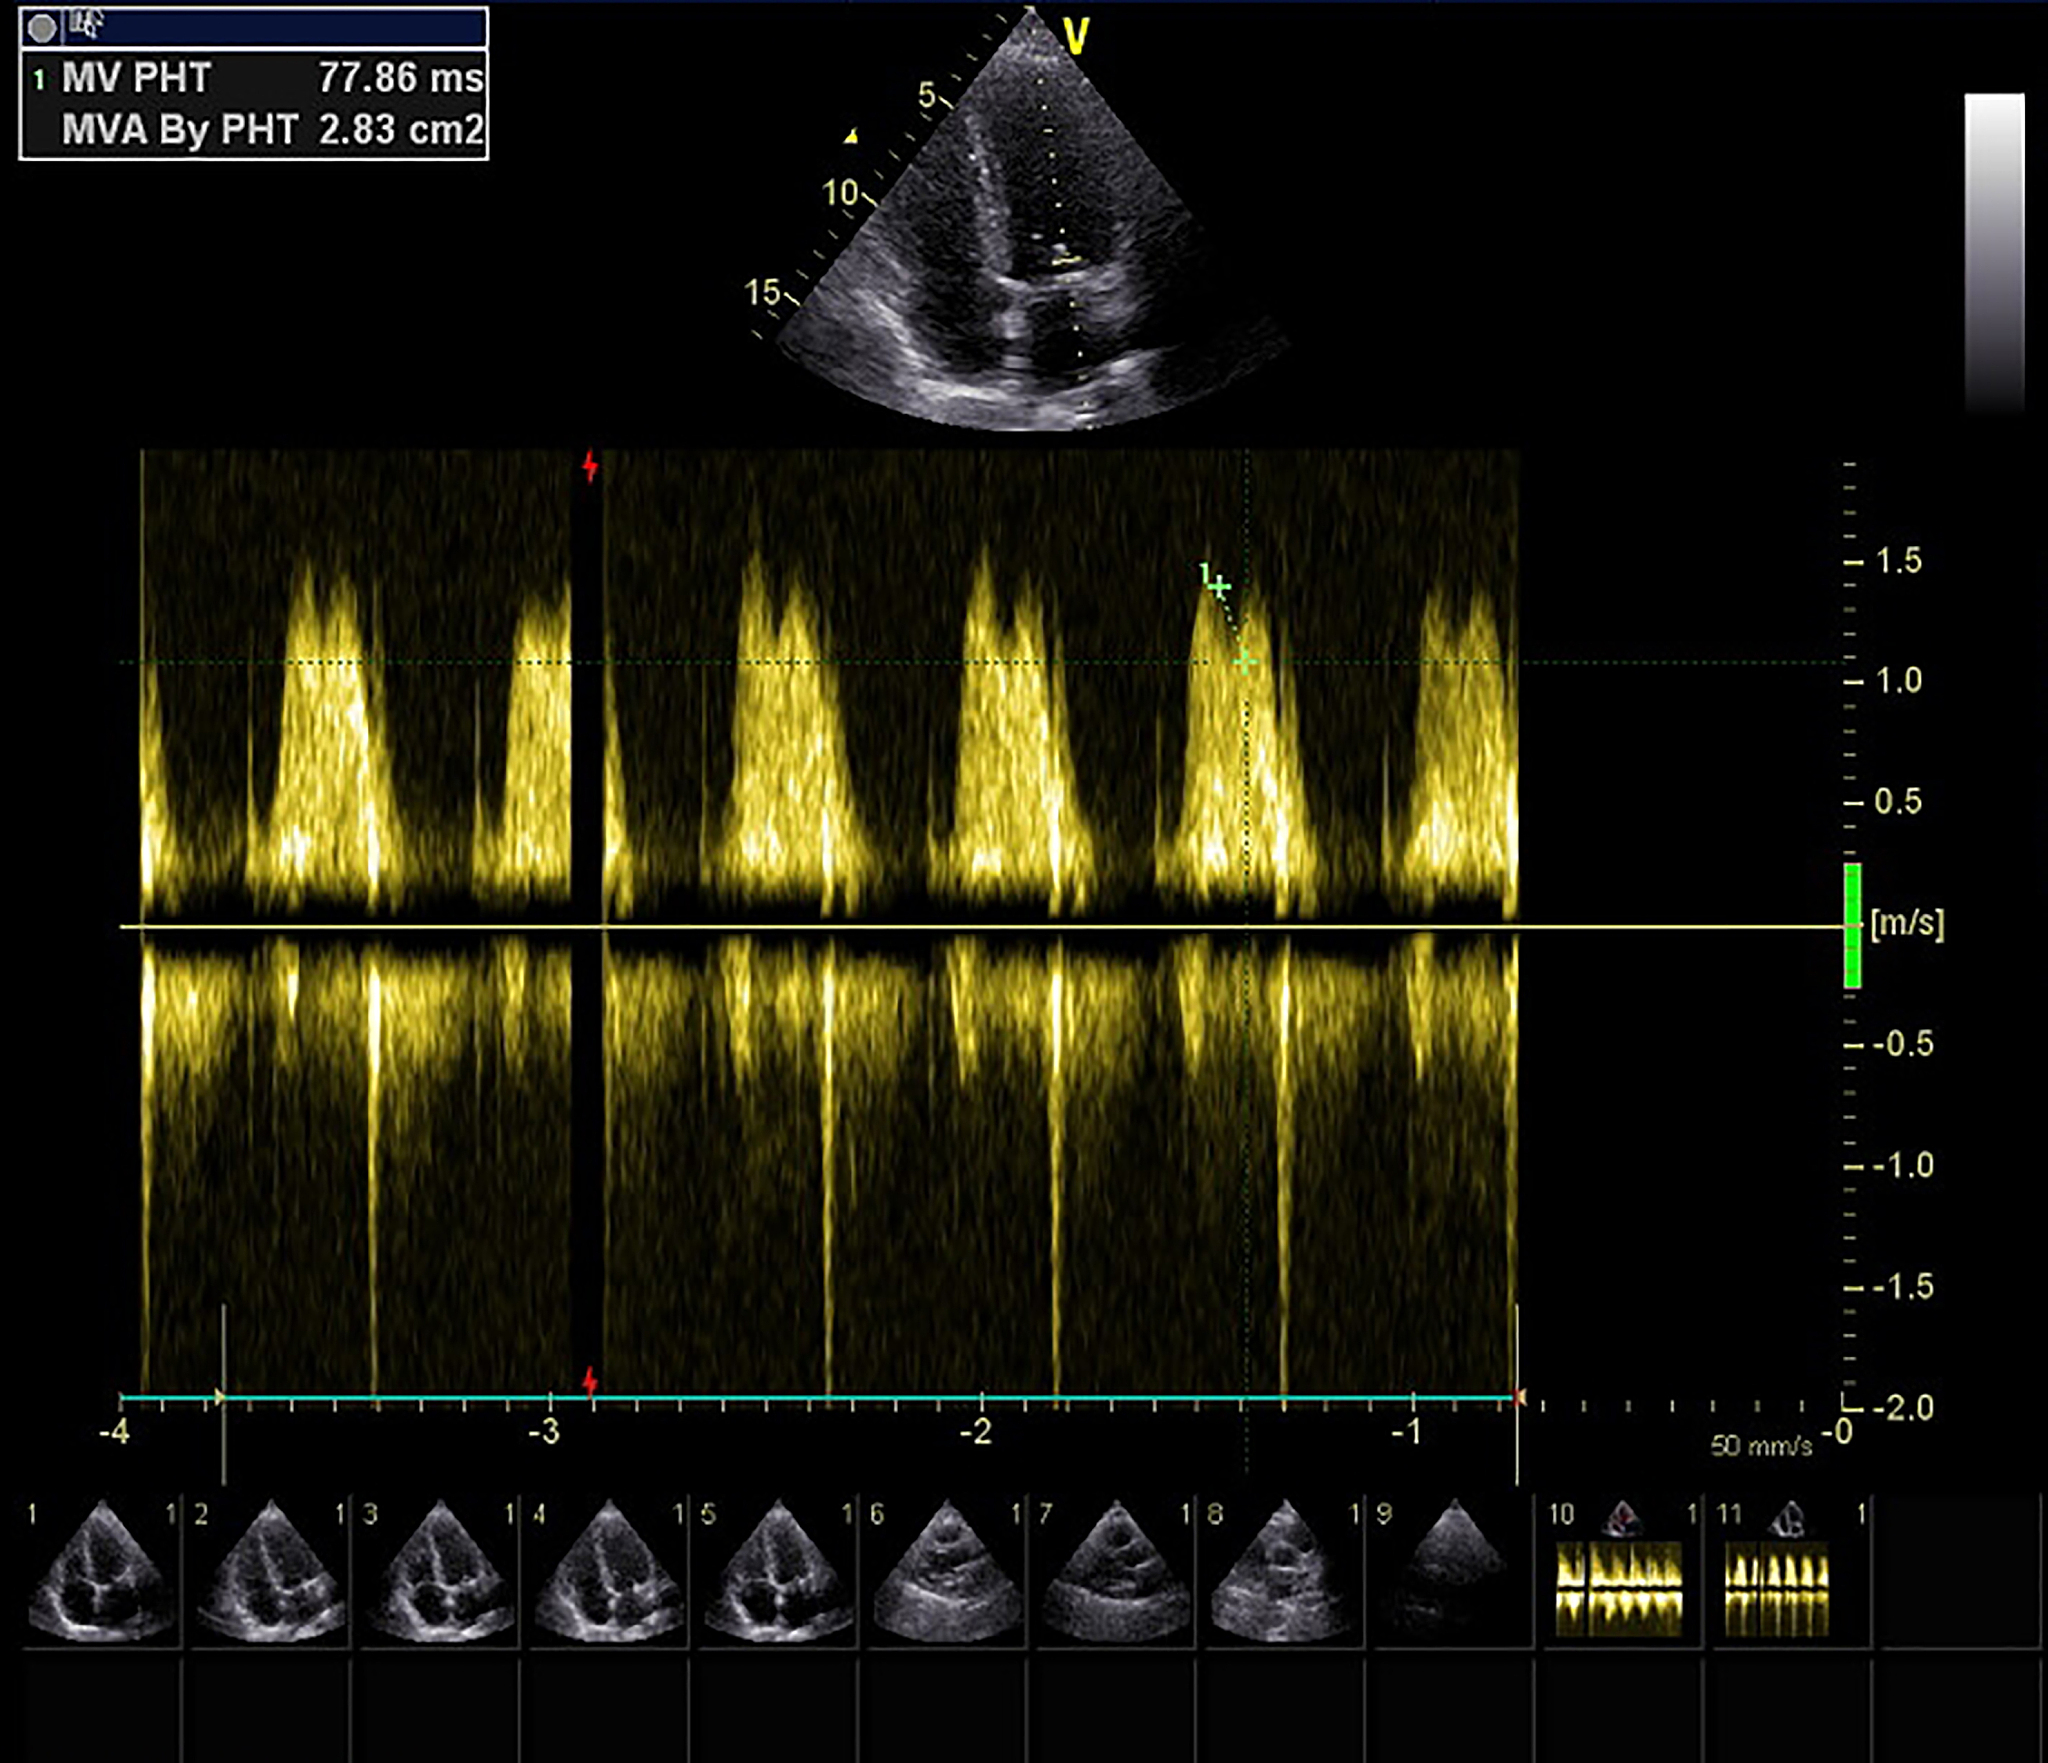Click the left timeline start marker
2048x1763 pixels.
(x=220, y=1396)
